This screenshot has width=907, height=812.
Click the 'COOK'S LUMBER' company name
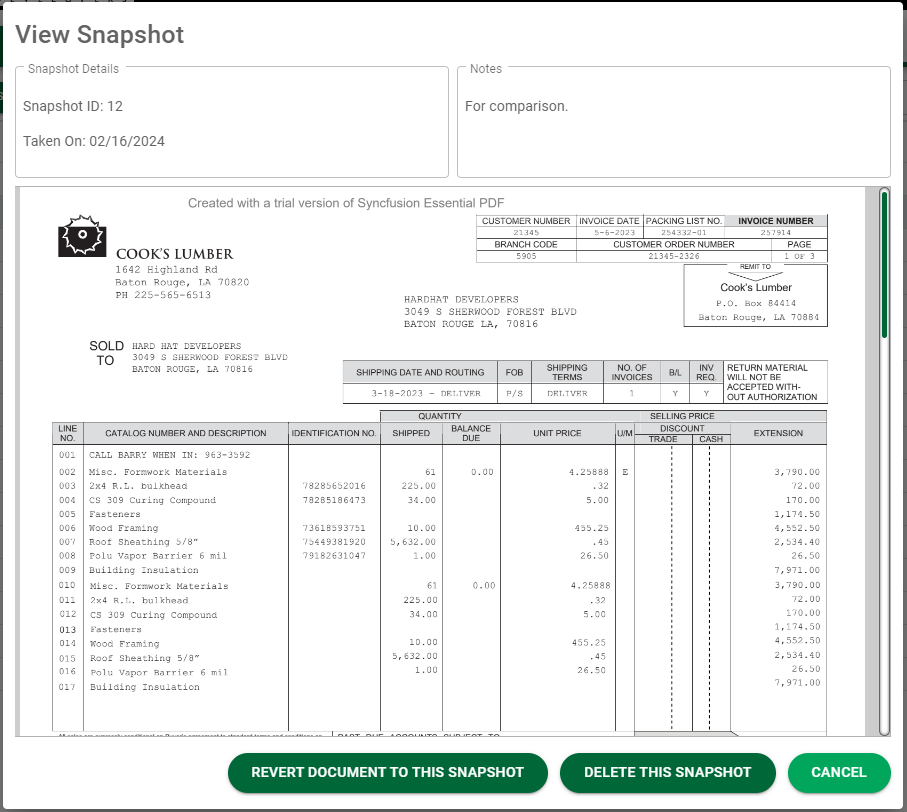point(175,254)
